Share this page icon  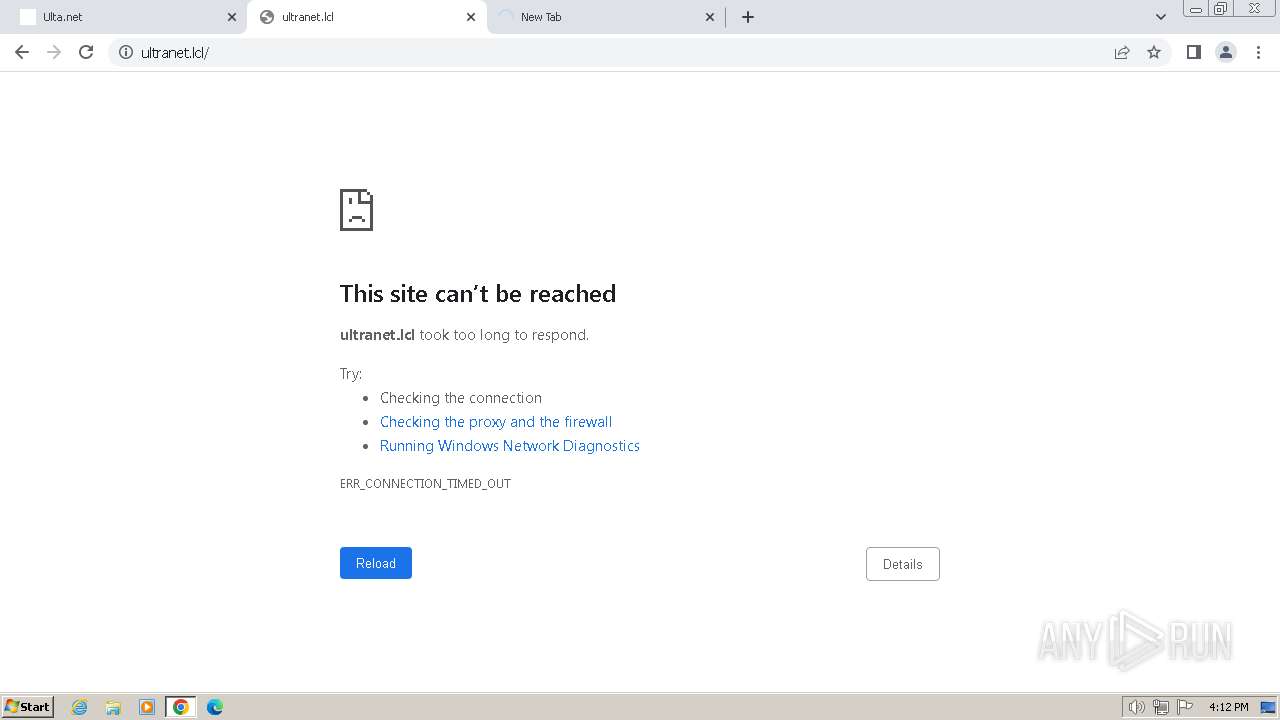point(1122,52)
